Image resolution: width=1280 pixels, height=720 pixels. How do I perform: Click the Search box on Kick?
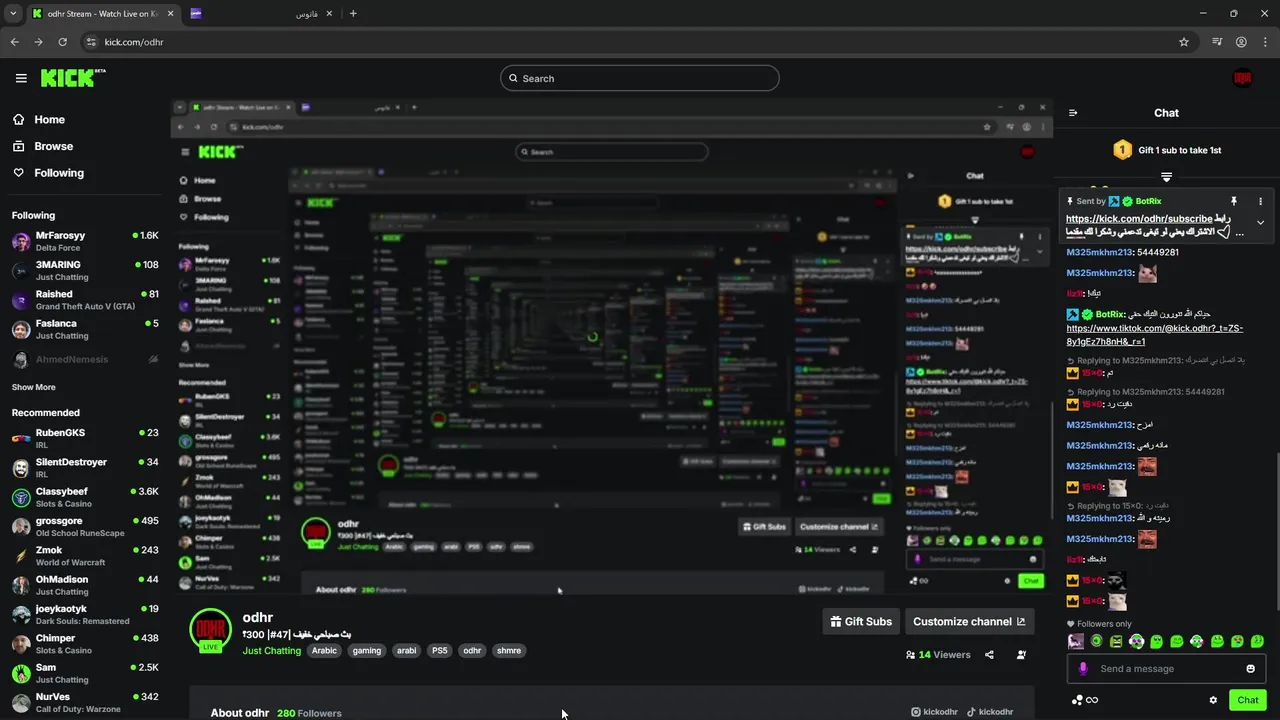[639, 78]
